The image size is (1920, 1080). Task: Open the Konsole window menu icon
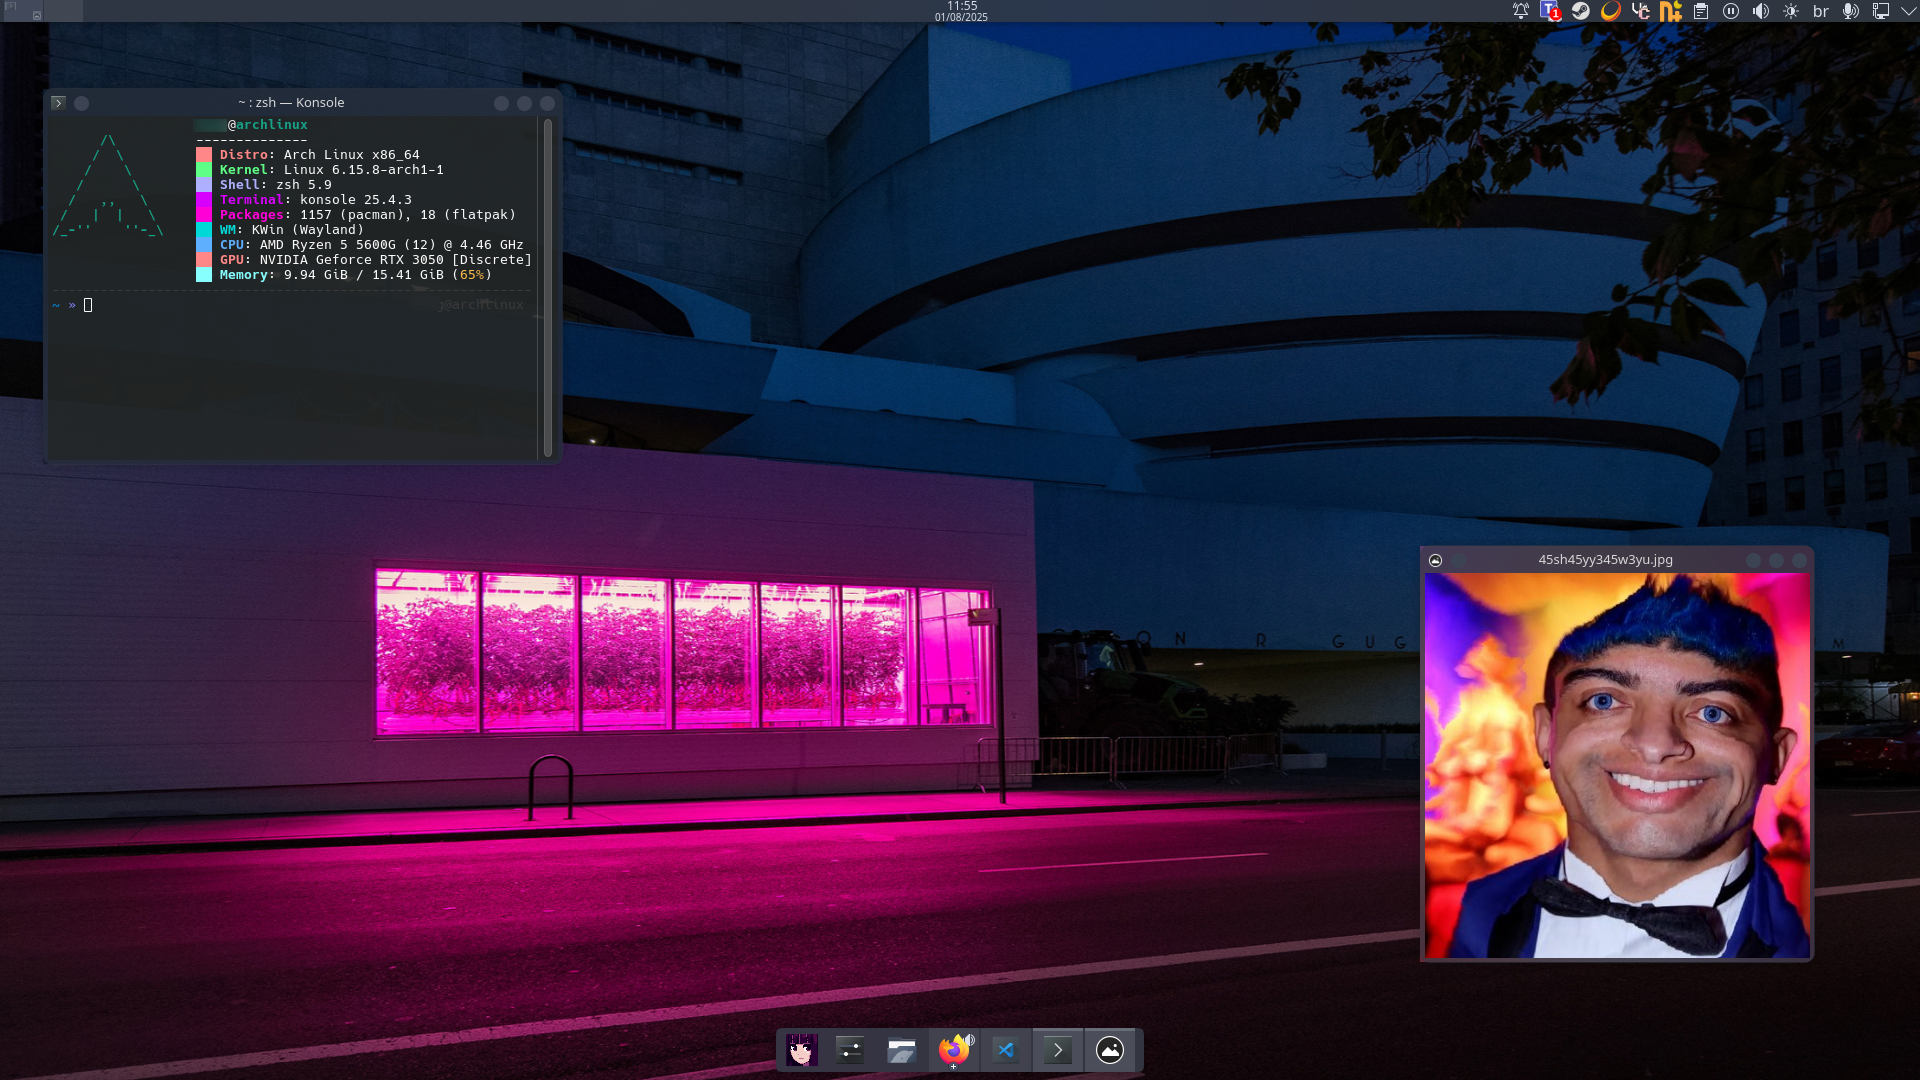tap(58, 103)
